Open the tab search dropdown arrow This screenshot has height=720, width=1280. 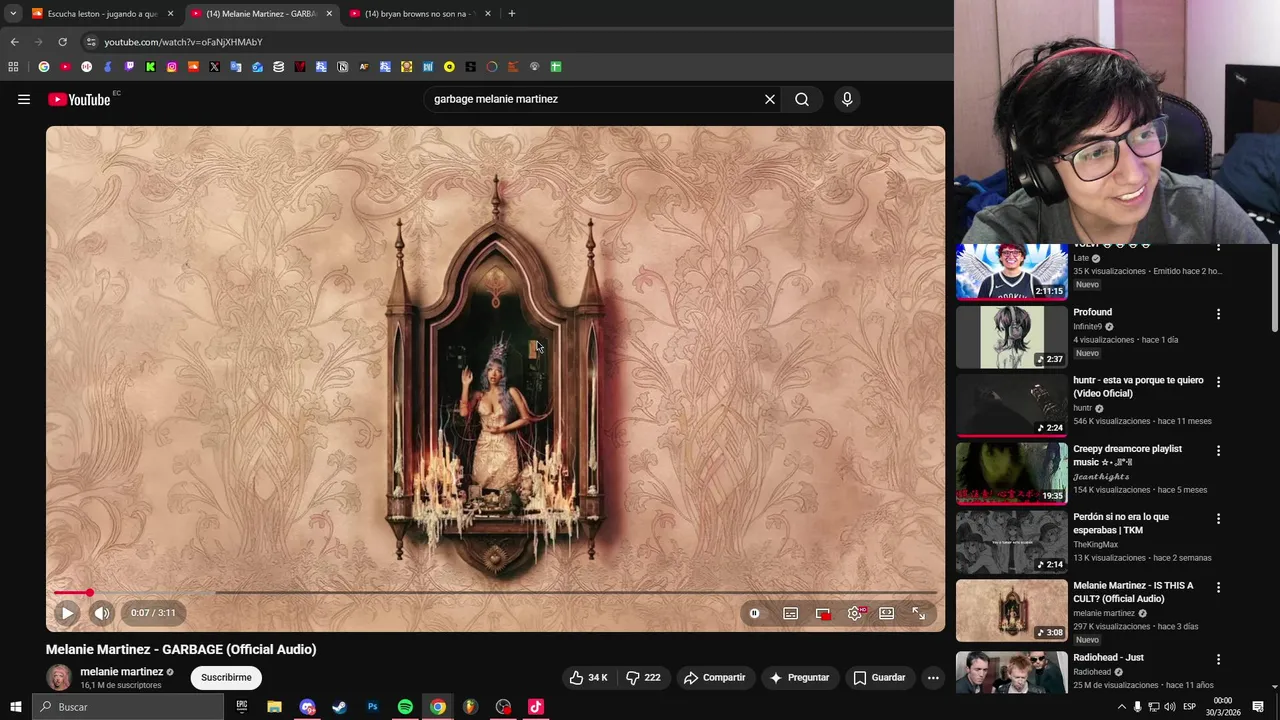[13, 14]
